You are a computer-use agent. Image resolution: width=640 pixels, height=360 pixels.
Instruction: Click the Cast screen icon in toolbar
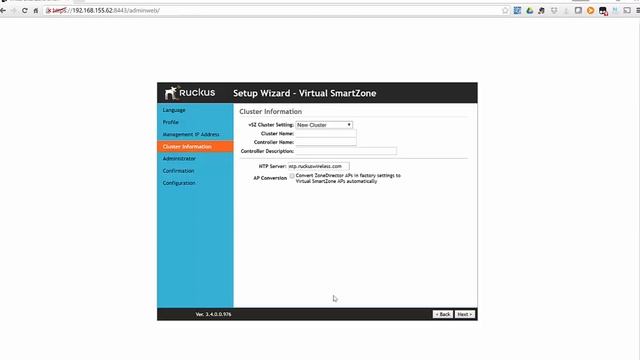pos(627,11)
